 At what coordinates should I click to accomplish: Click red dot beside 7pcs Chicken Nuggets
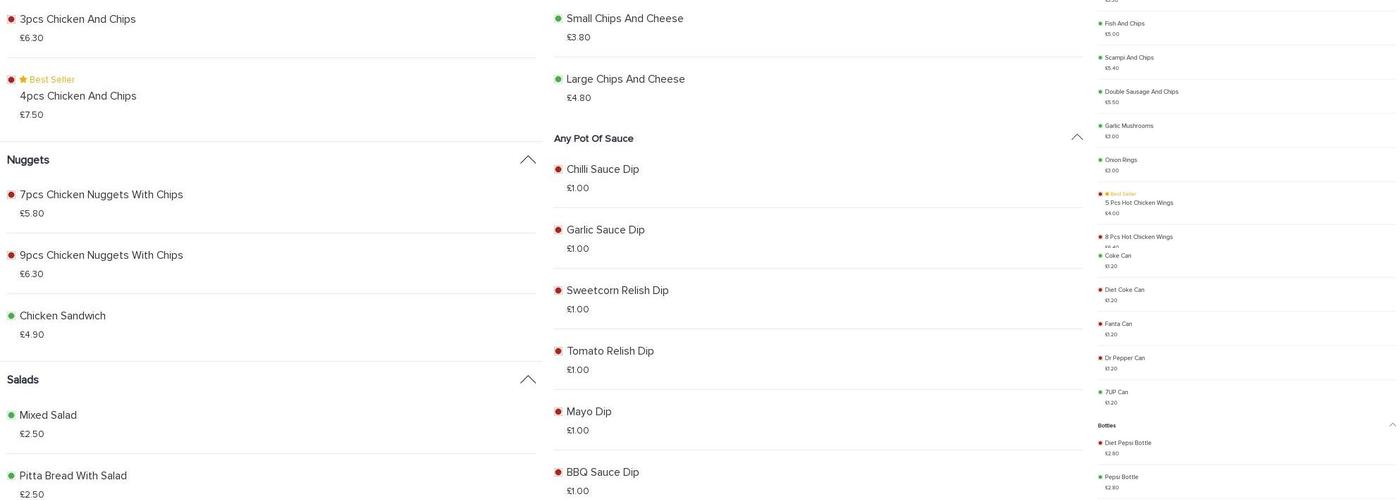tap(11, 195)
